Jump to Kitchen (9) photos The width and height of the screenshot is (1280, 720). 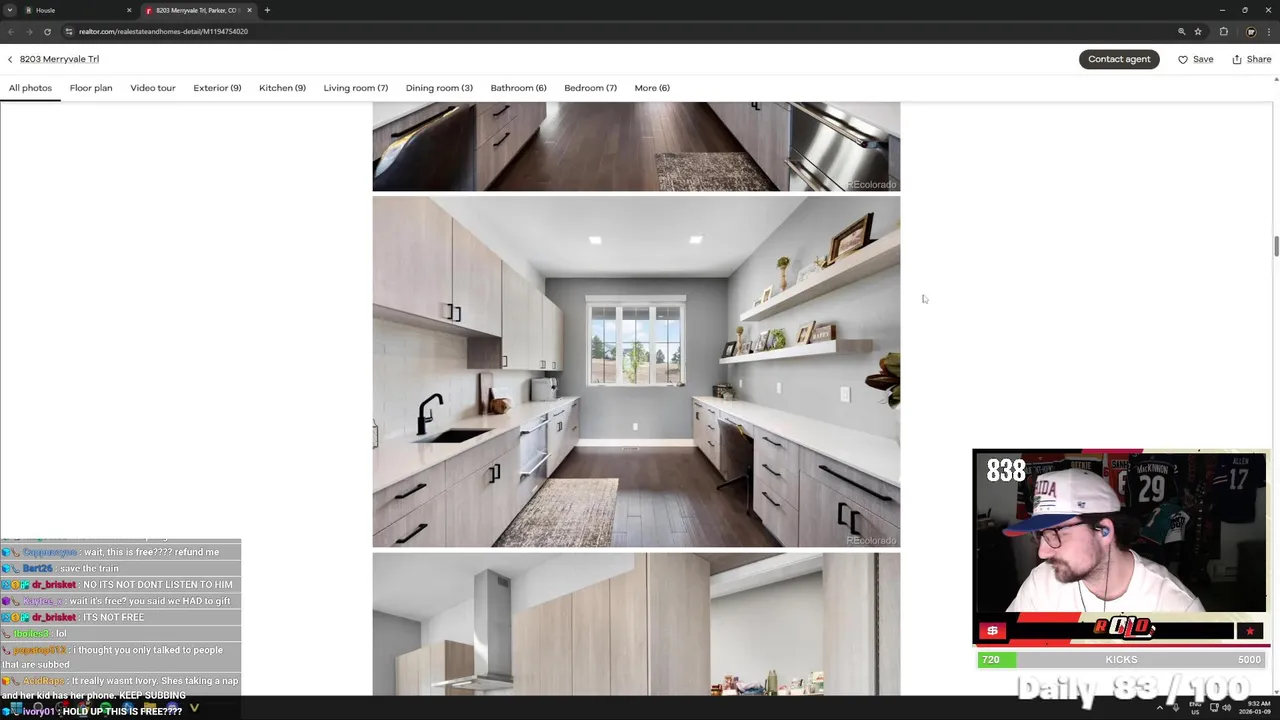click(x=282, y=88)
